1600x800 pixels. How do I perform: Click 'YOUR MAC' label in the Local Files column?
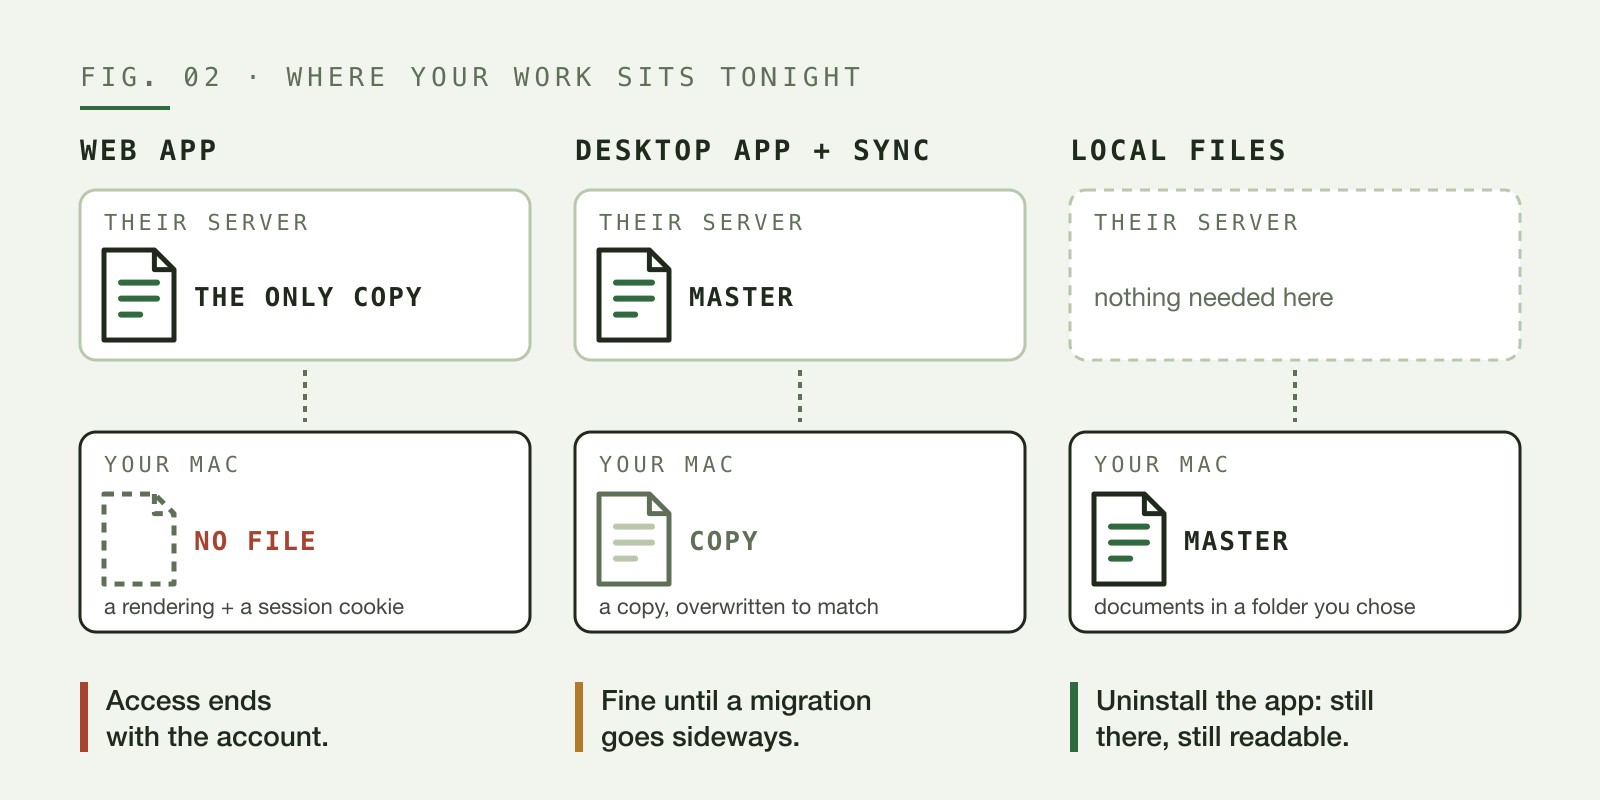tap(1162, 465)
